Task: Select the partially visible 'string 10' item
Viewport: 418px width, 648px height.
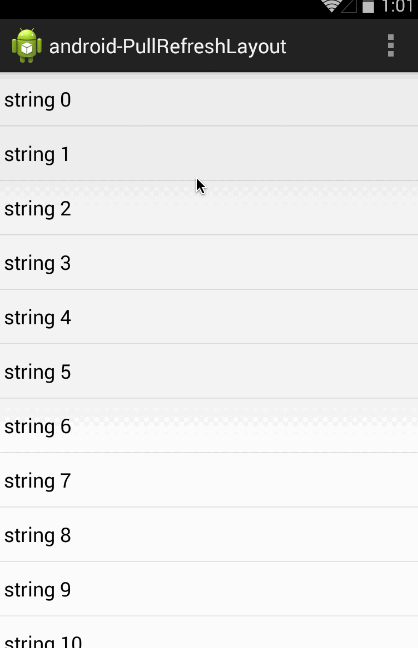Action: [x=209, y=633]
